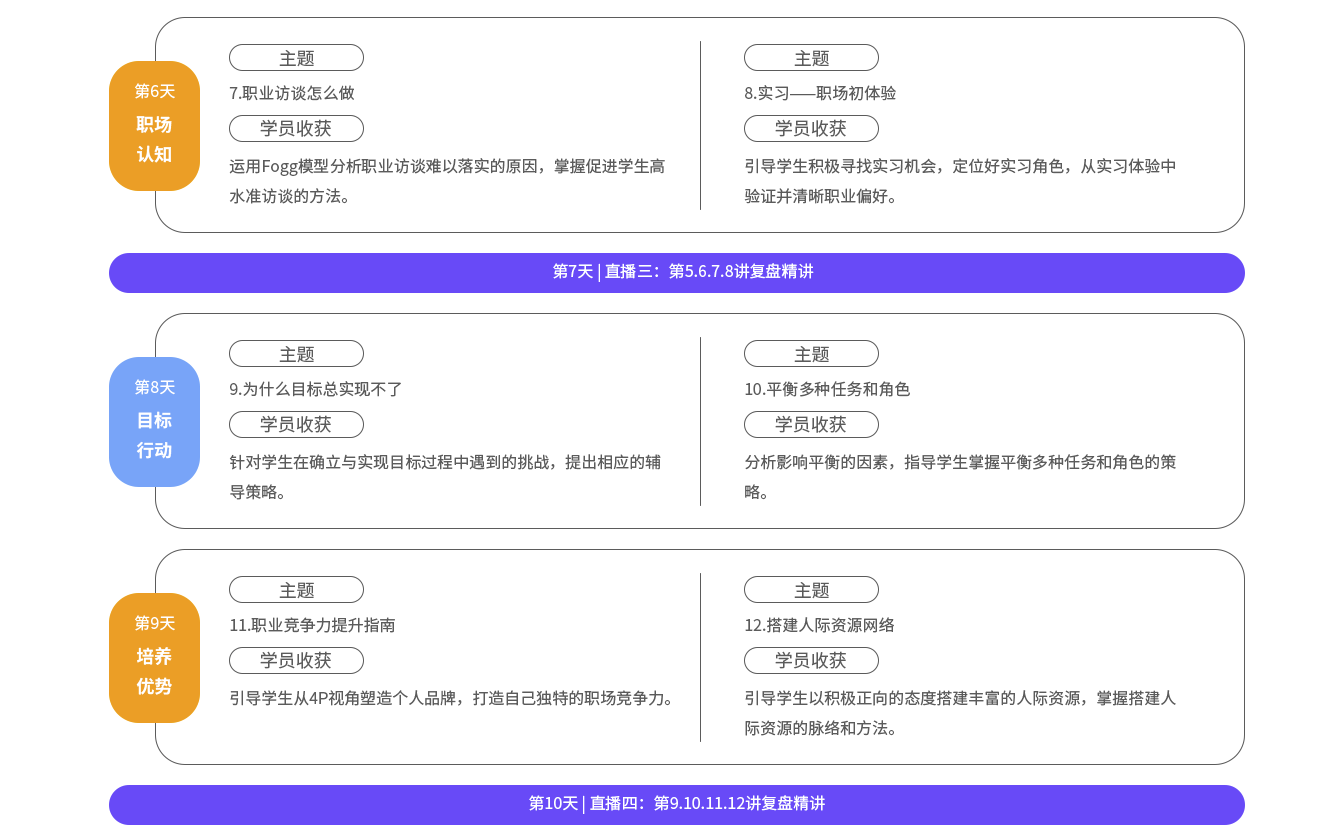This screenshot has width=1342, height=834.
Task: Click 主题 pill above 11.职业竞争力提升指南
Action: (x=296, y=590)
